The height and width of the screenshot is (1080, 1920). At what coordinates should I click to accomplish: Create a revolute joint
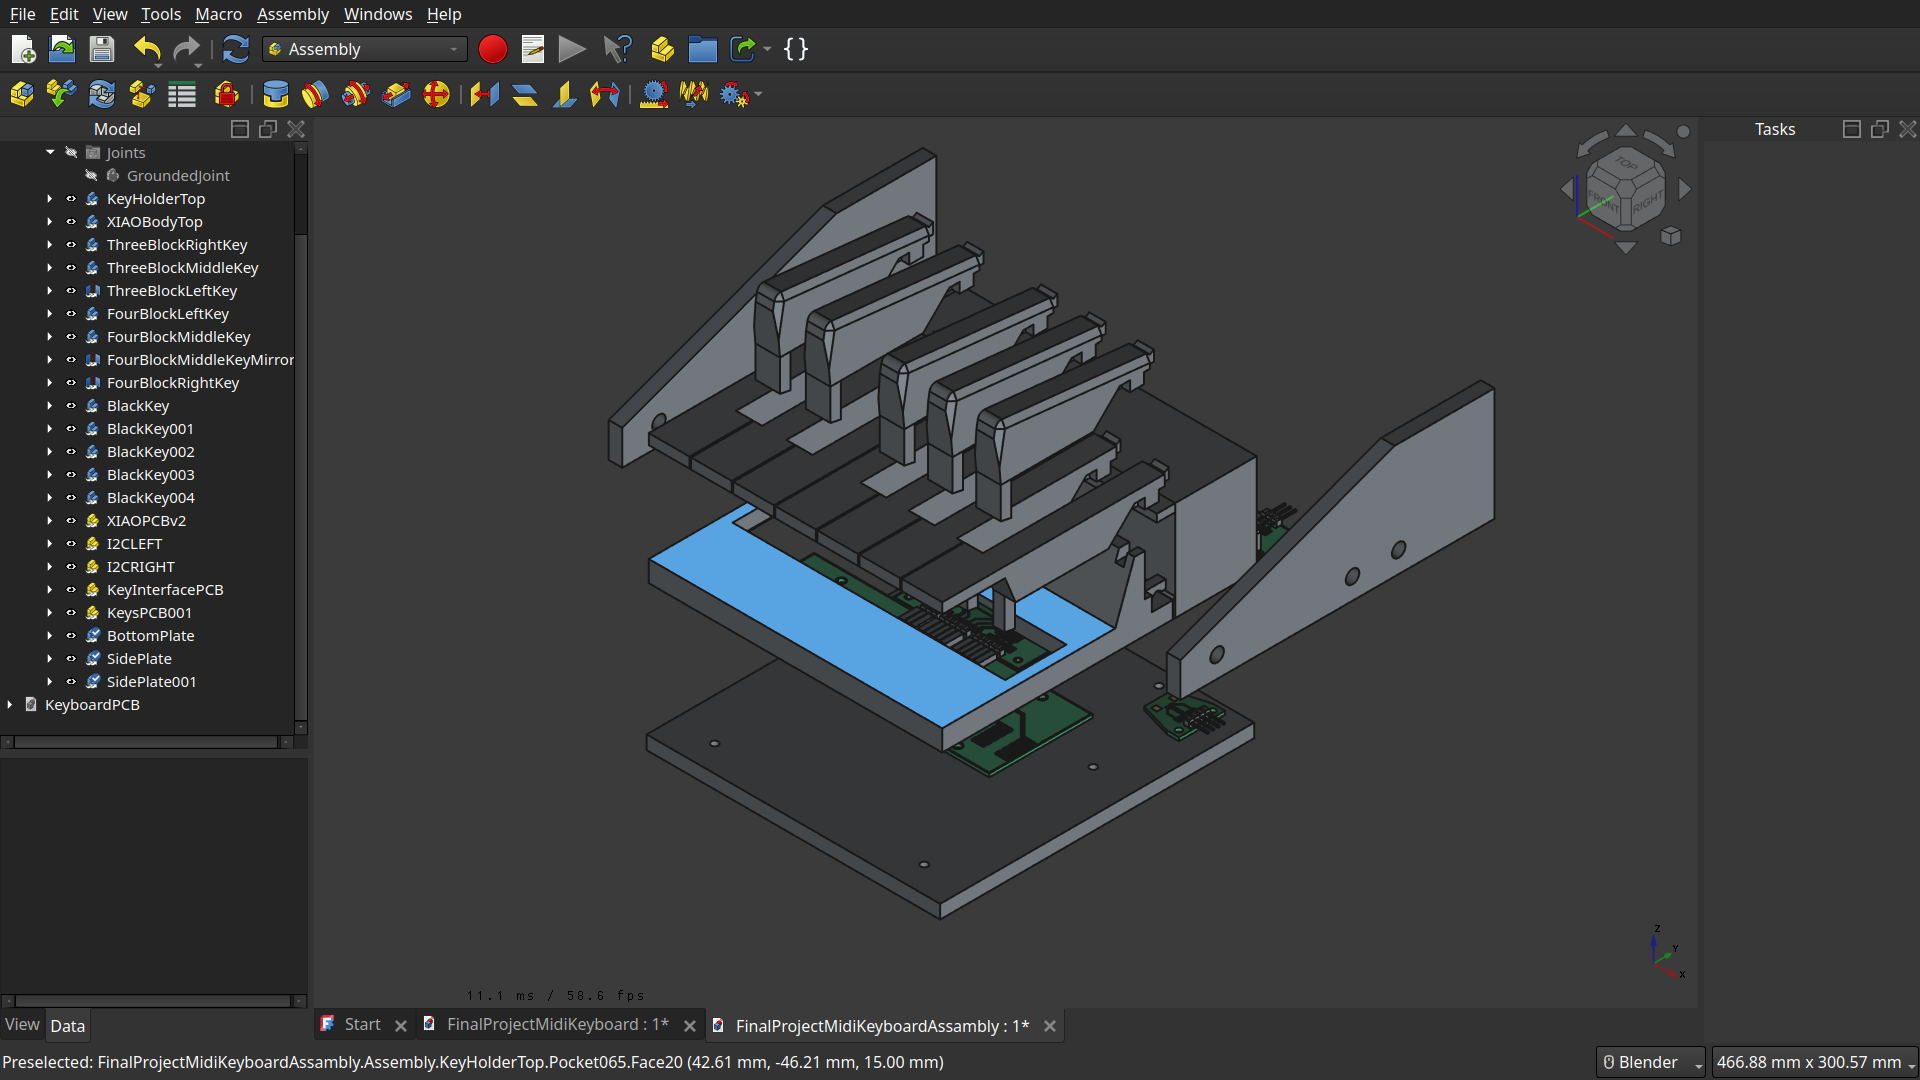pyautogui.click(x=315, y=95)
